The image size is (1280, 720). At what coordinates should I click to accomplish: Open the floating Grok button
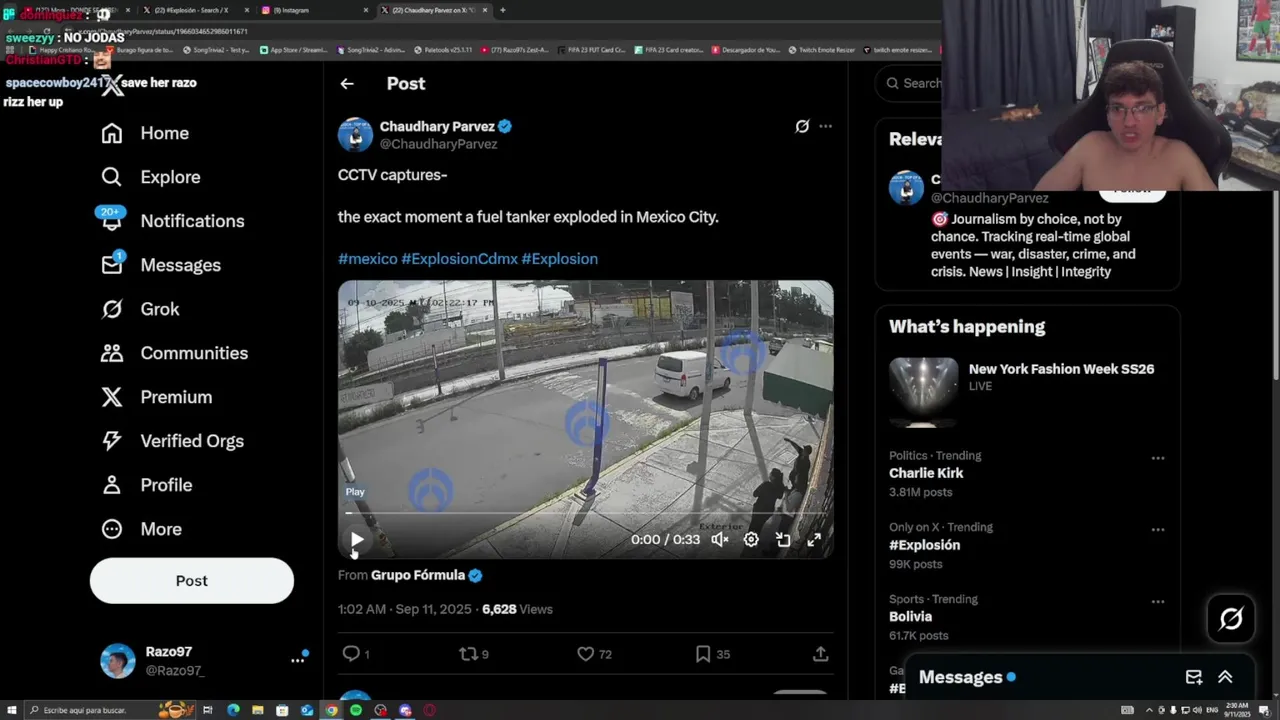click(x=1231, y=619)
